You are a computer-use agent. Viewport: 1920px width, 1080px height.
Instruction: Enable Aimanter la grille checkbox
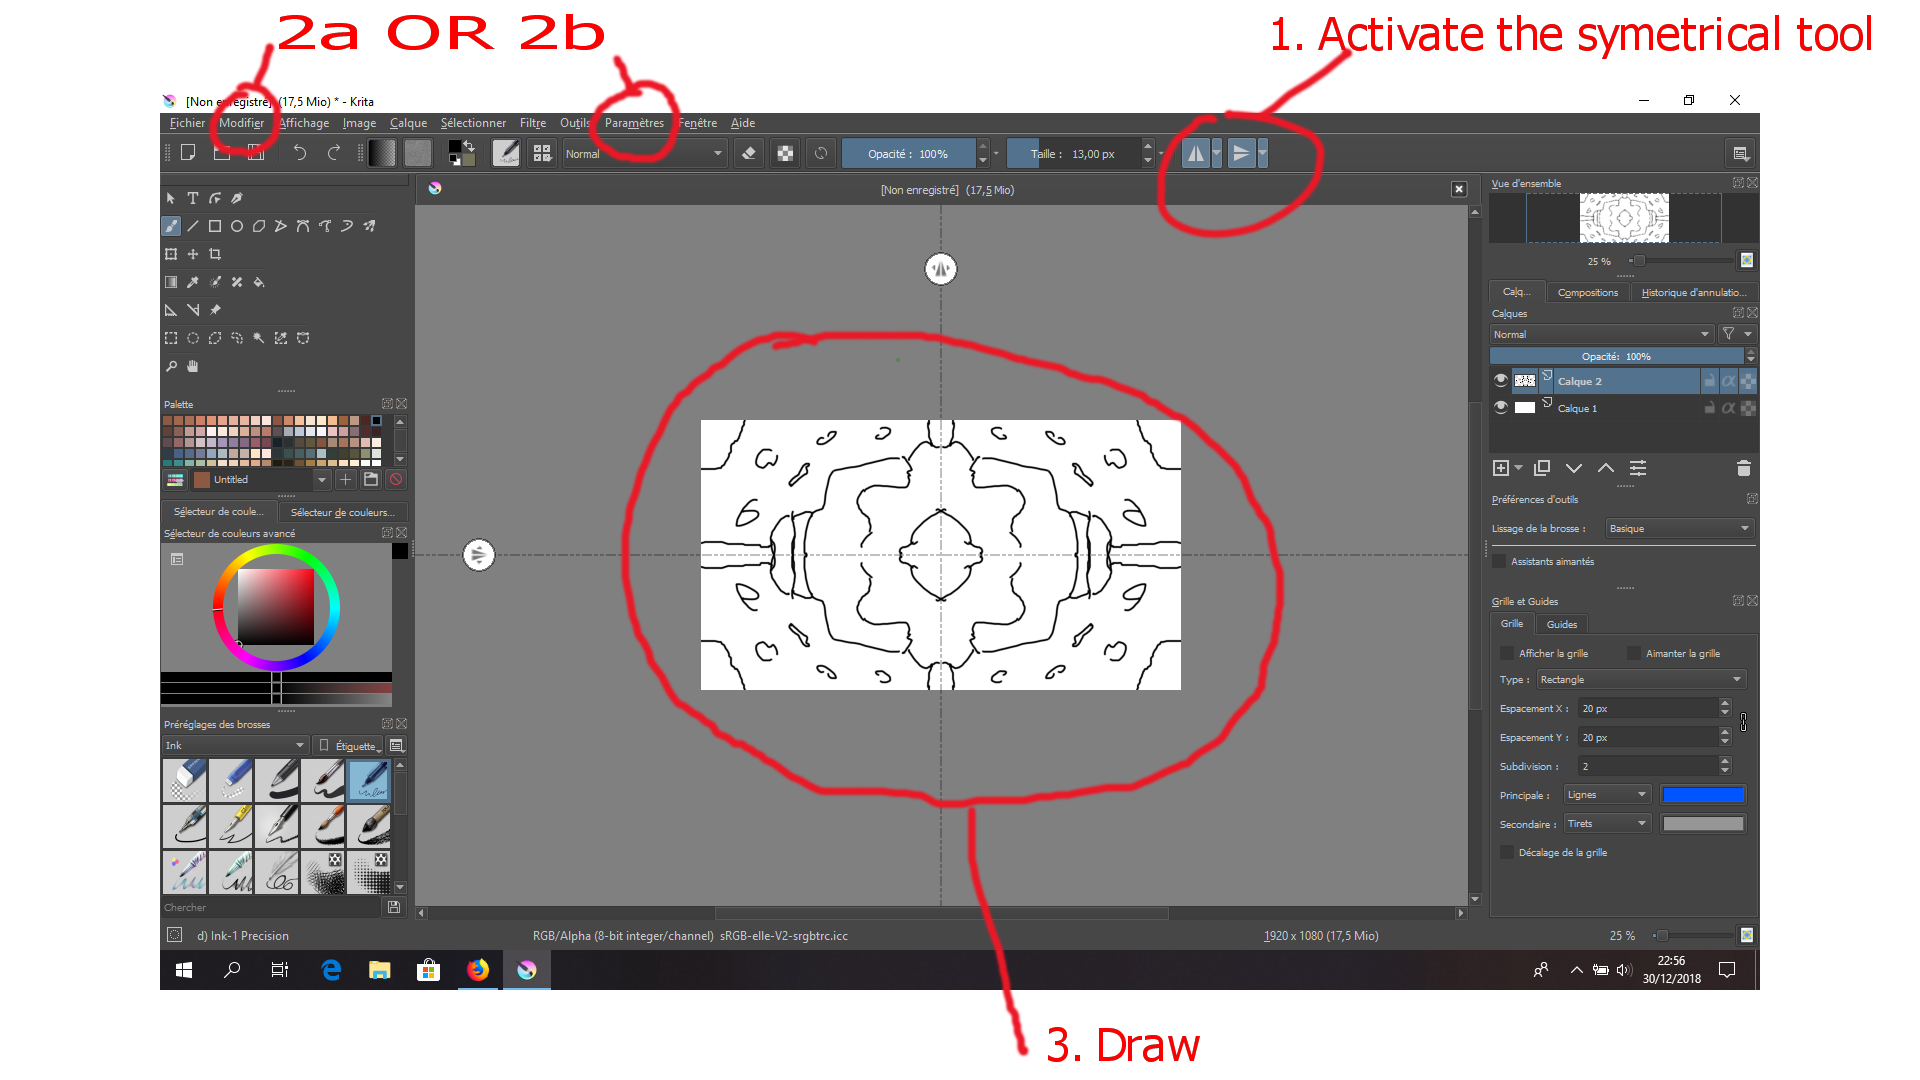(x=1634, y=653)
